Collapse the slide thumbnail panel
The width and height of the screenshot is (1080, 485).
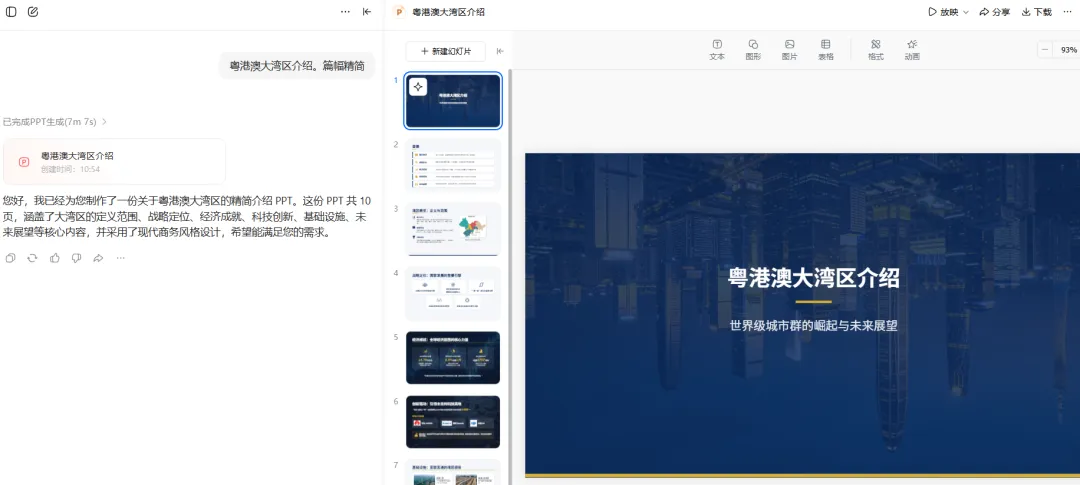(500, 51)
